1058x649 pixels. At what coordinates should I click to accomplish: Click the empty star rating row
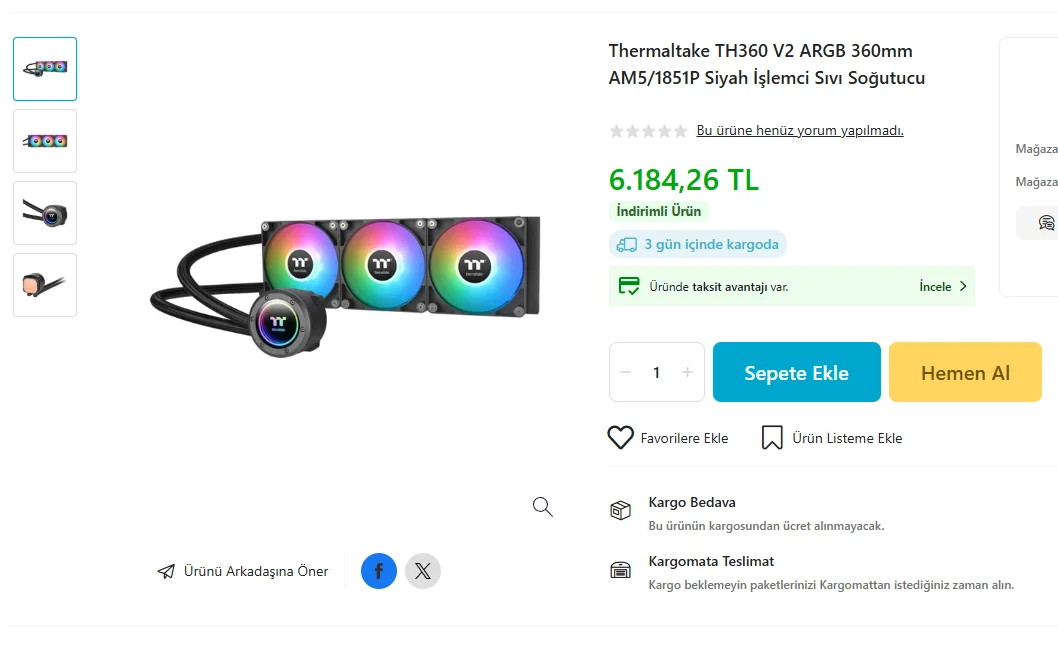point(648,131)
